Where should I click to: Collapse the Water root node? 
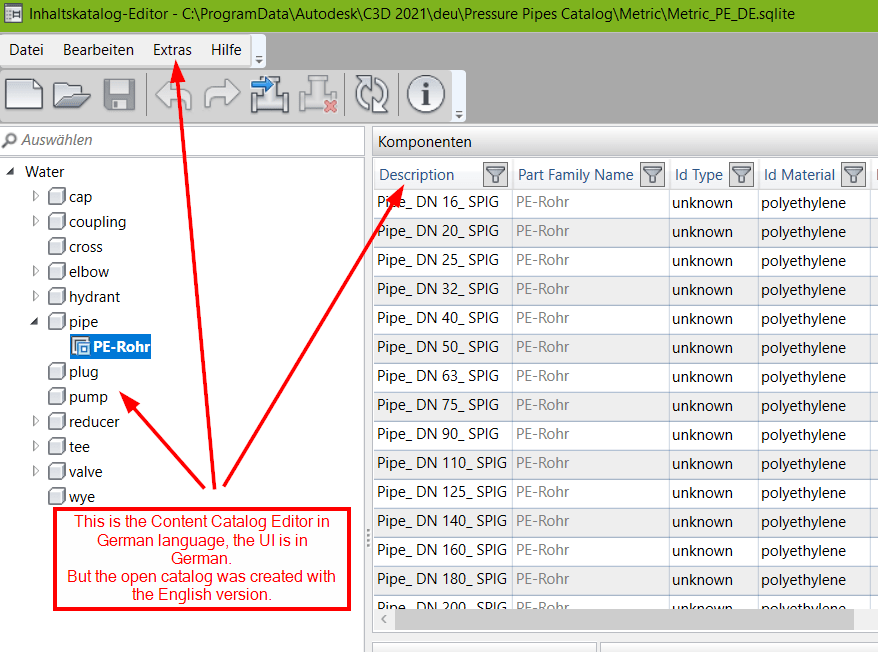tap(11, 171)
